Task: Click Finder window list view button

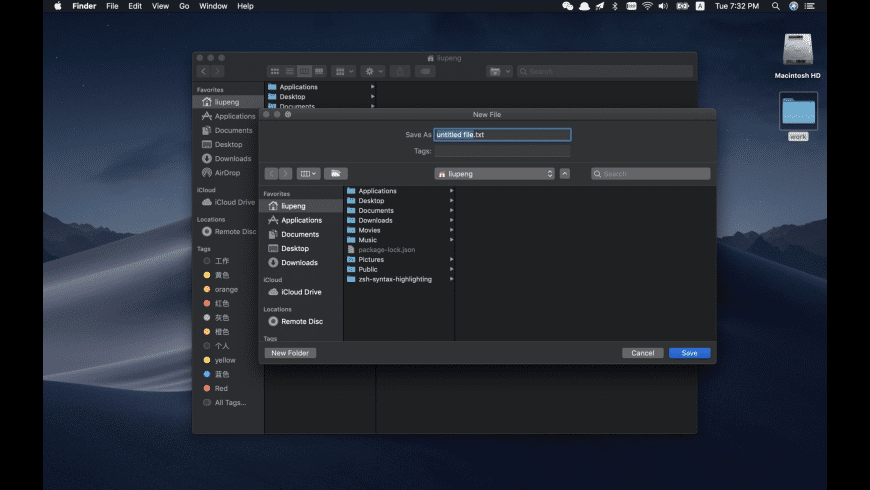Action: click(x=290, y=71)
